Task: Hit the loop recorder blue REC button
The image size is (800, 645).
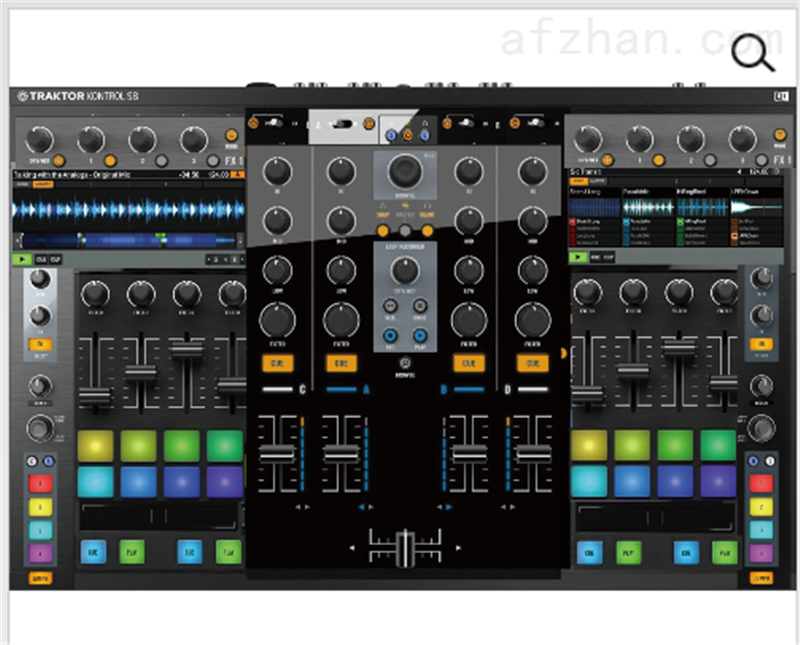Action: (390, 336)
